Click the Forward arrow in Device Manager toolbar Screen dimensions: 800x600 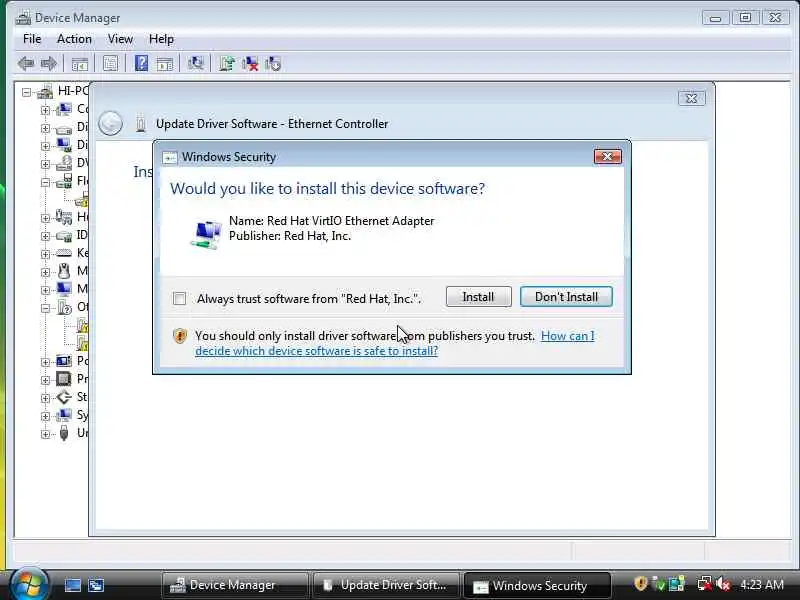click(x=48, y=64)
